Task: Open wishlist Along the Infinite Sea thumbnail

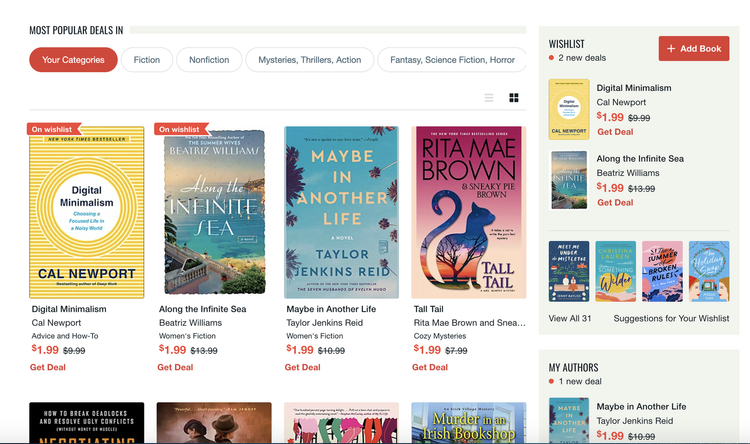Action: (x=569, y=180)
